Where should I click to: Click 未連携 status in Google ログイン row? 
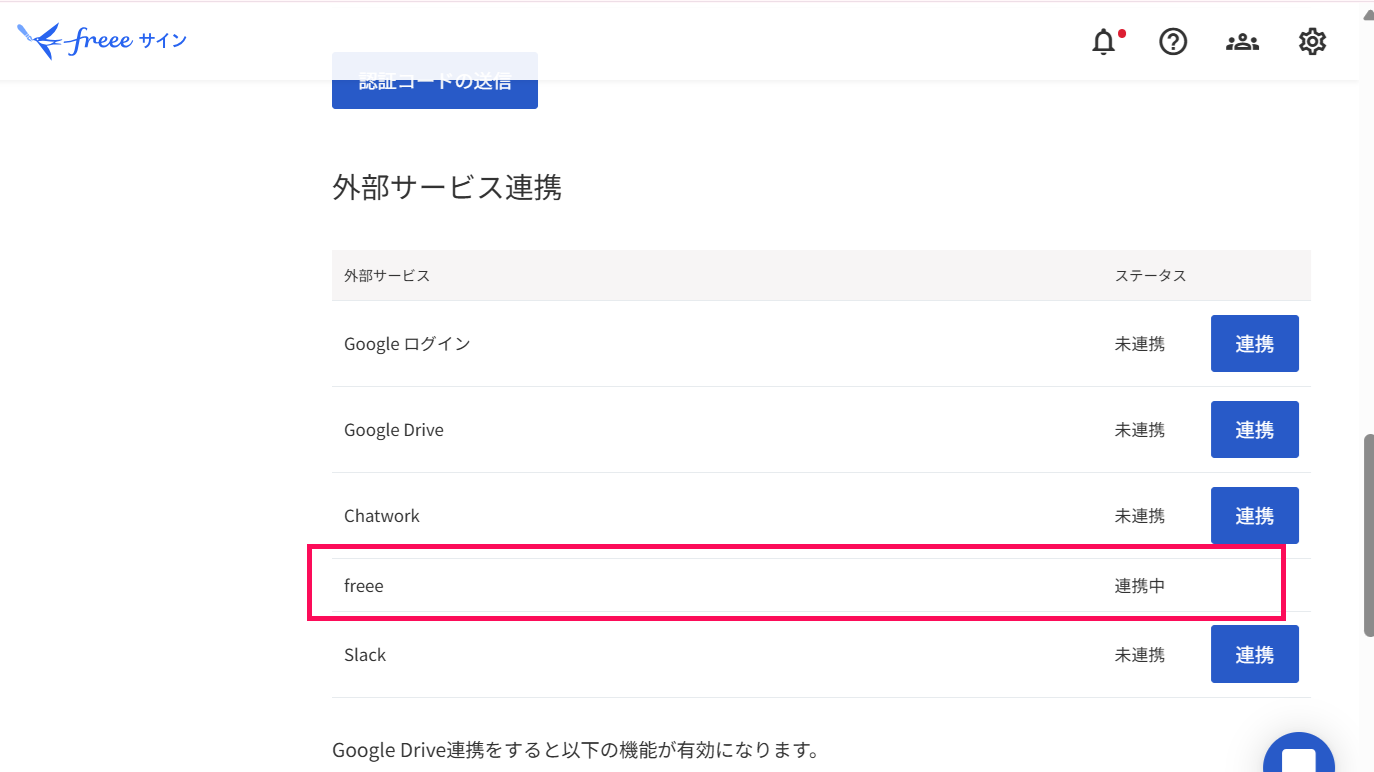tap(1140, 344)
